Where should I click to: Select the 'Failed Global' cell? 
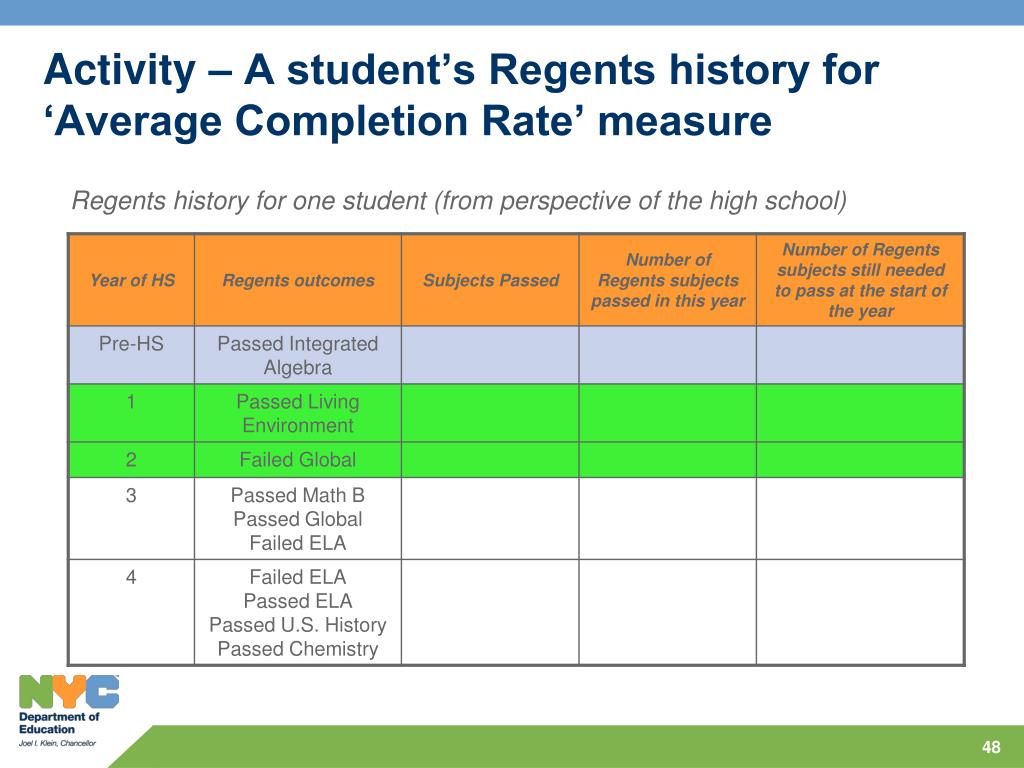[x=298, y=460]
